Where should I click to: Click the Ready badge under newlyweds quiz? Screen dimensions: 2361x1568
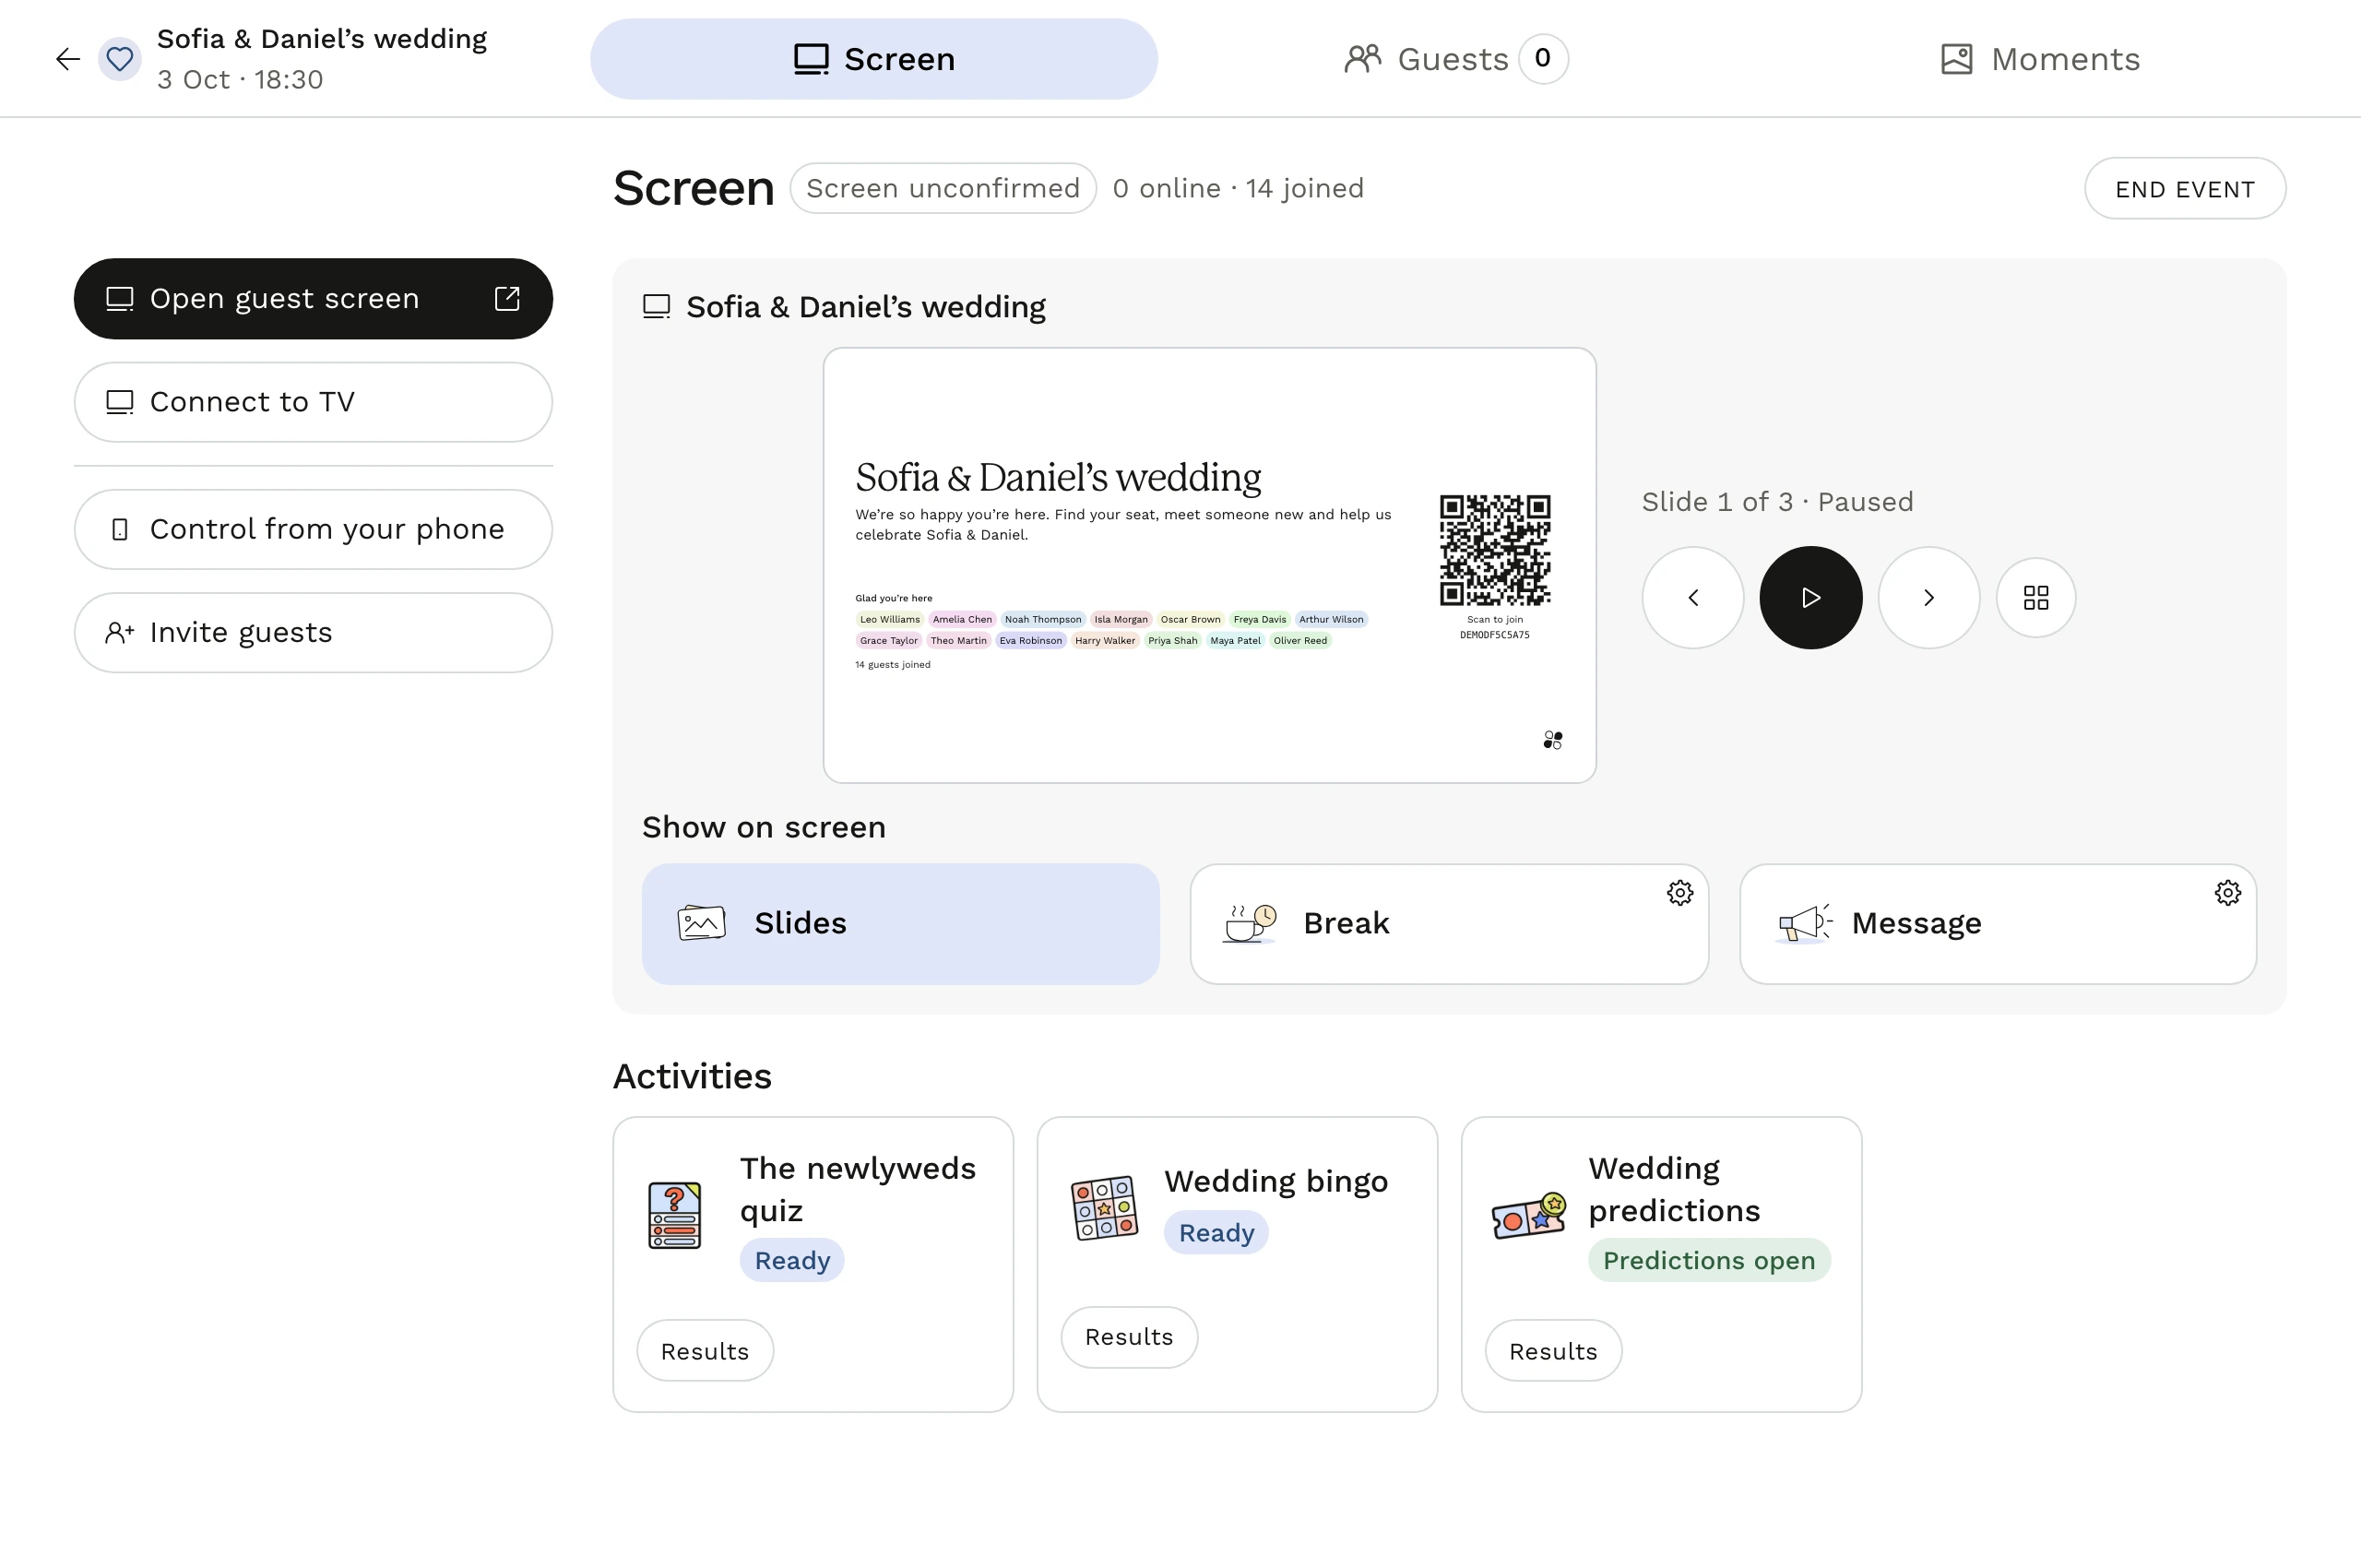tap(792, 1260)
